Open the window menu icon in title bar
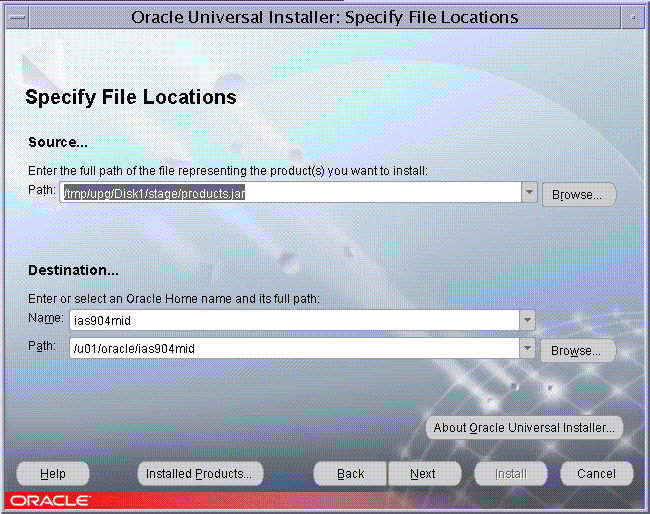 (x=17, y=18)
